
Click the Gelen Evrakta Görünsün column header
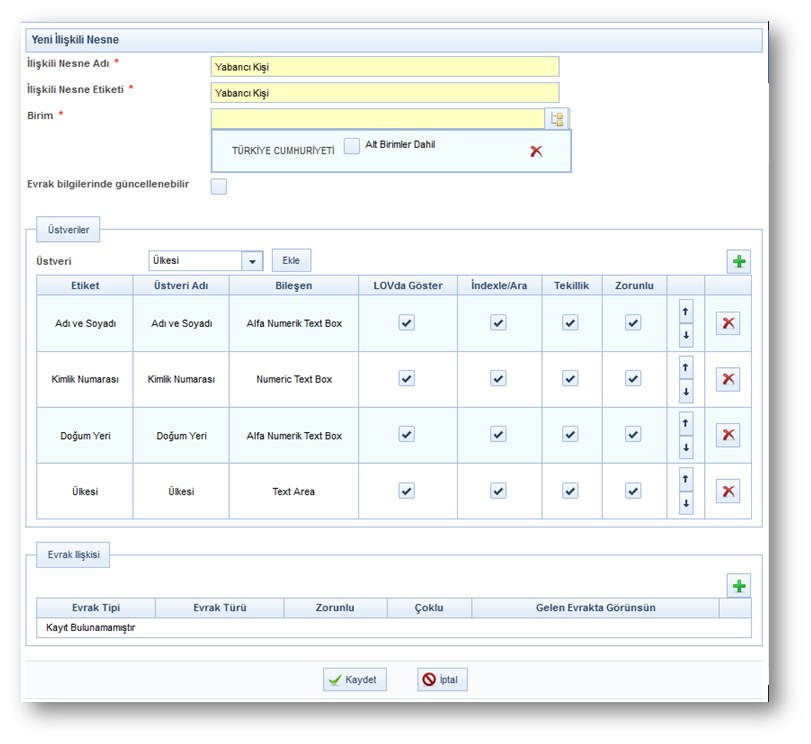pos(595,608)
